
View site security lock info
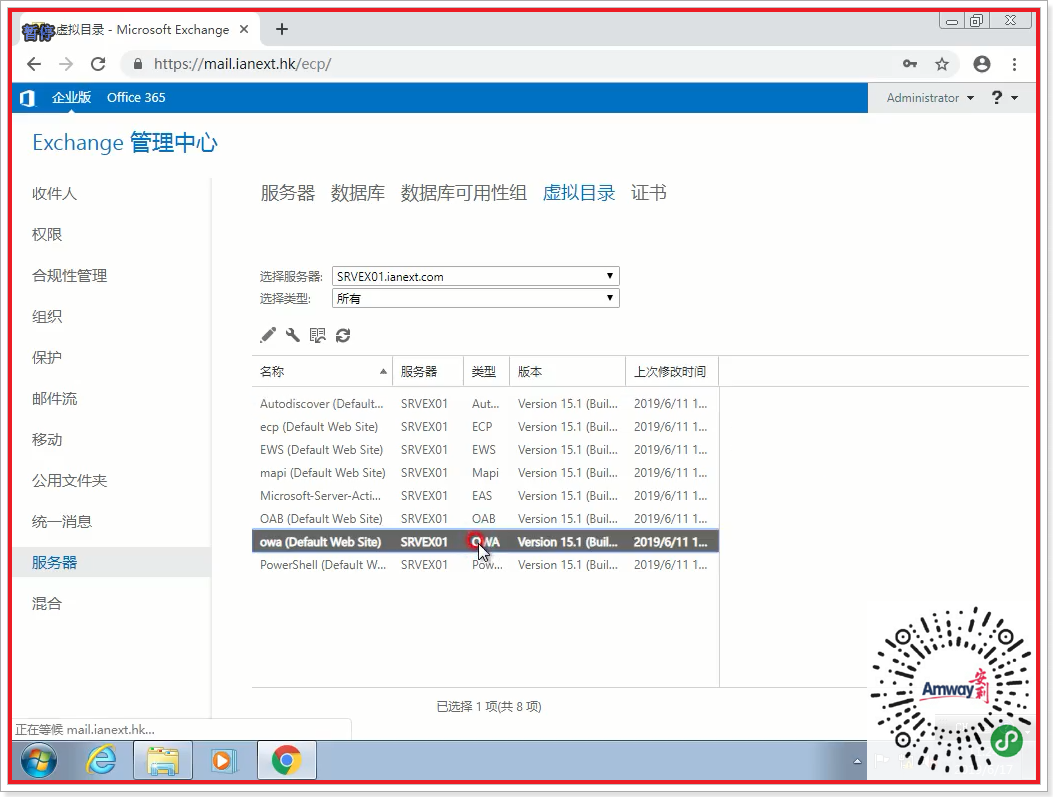[138, 64]
